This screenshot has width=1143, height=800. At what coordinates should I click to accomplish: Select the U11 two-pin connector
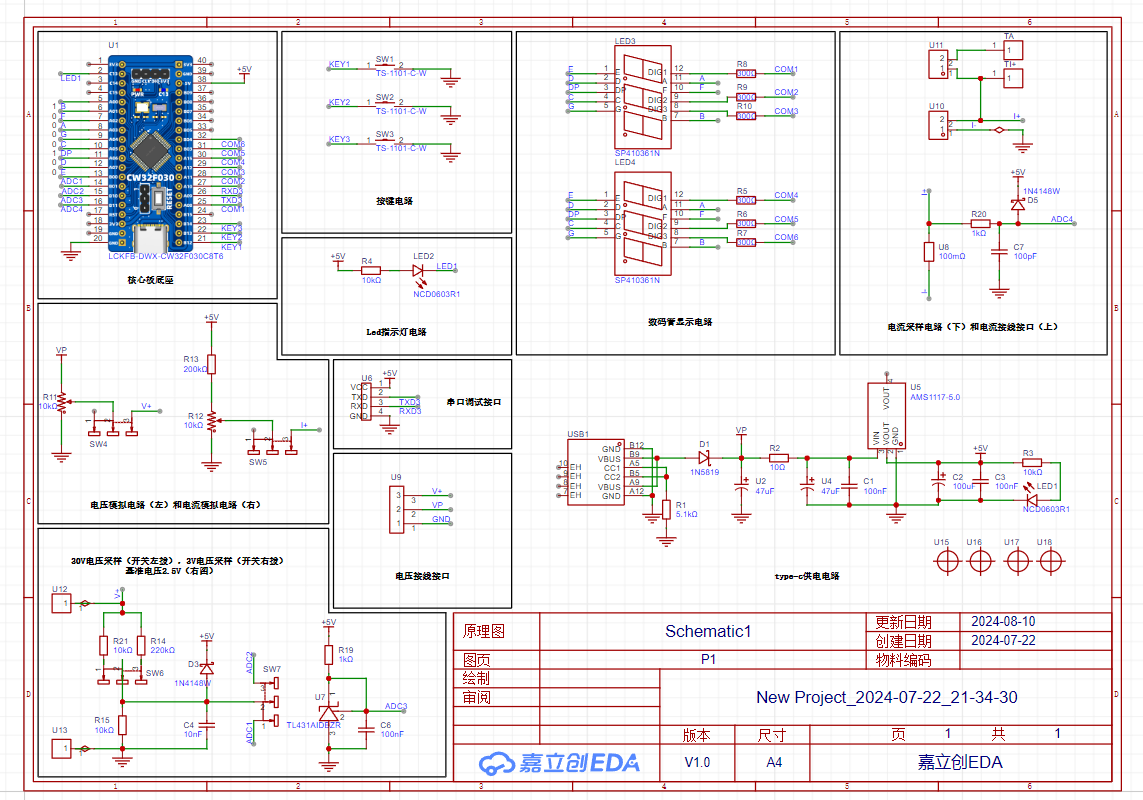click(x=938, y=64)
